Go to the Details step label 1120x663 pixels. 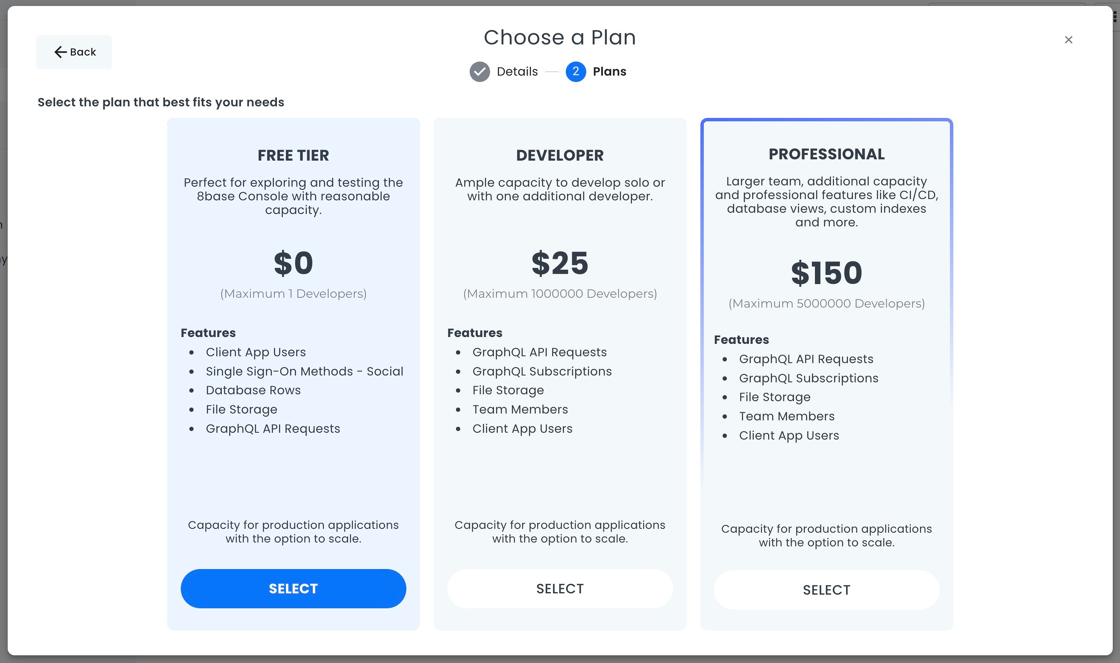tap(517, 72)
